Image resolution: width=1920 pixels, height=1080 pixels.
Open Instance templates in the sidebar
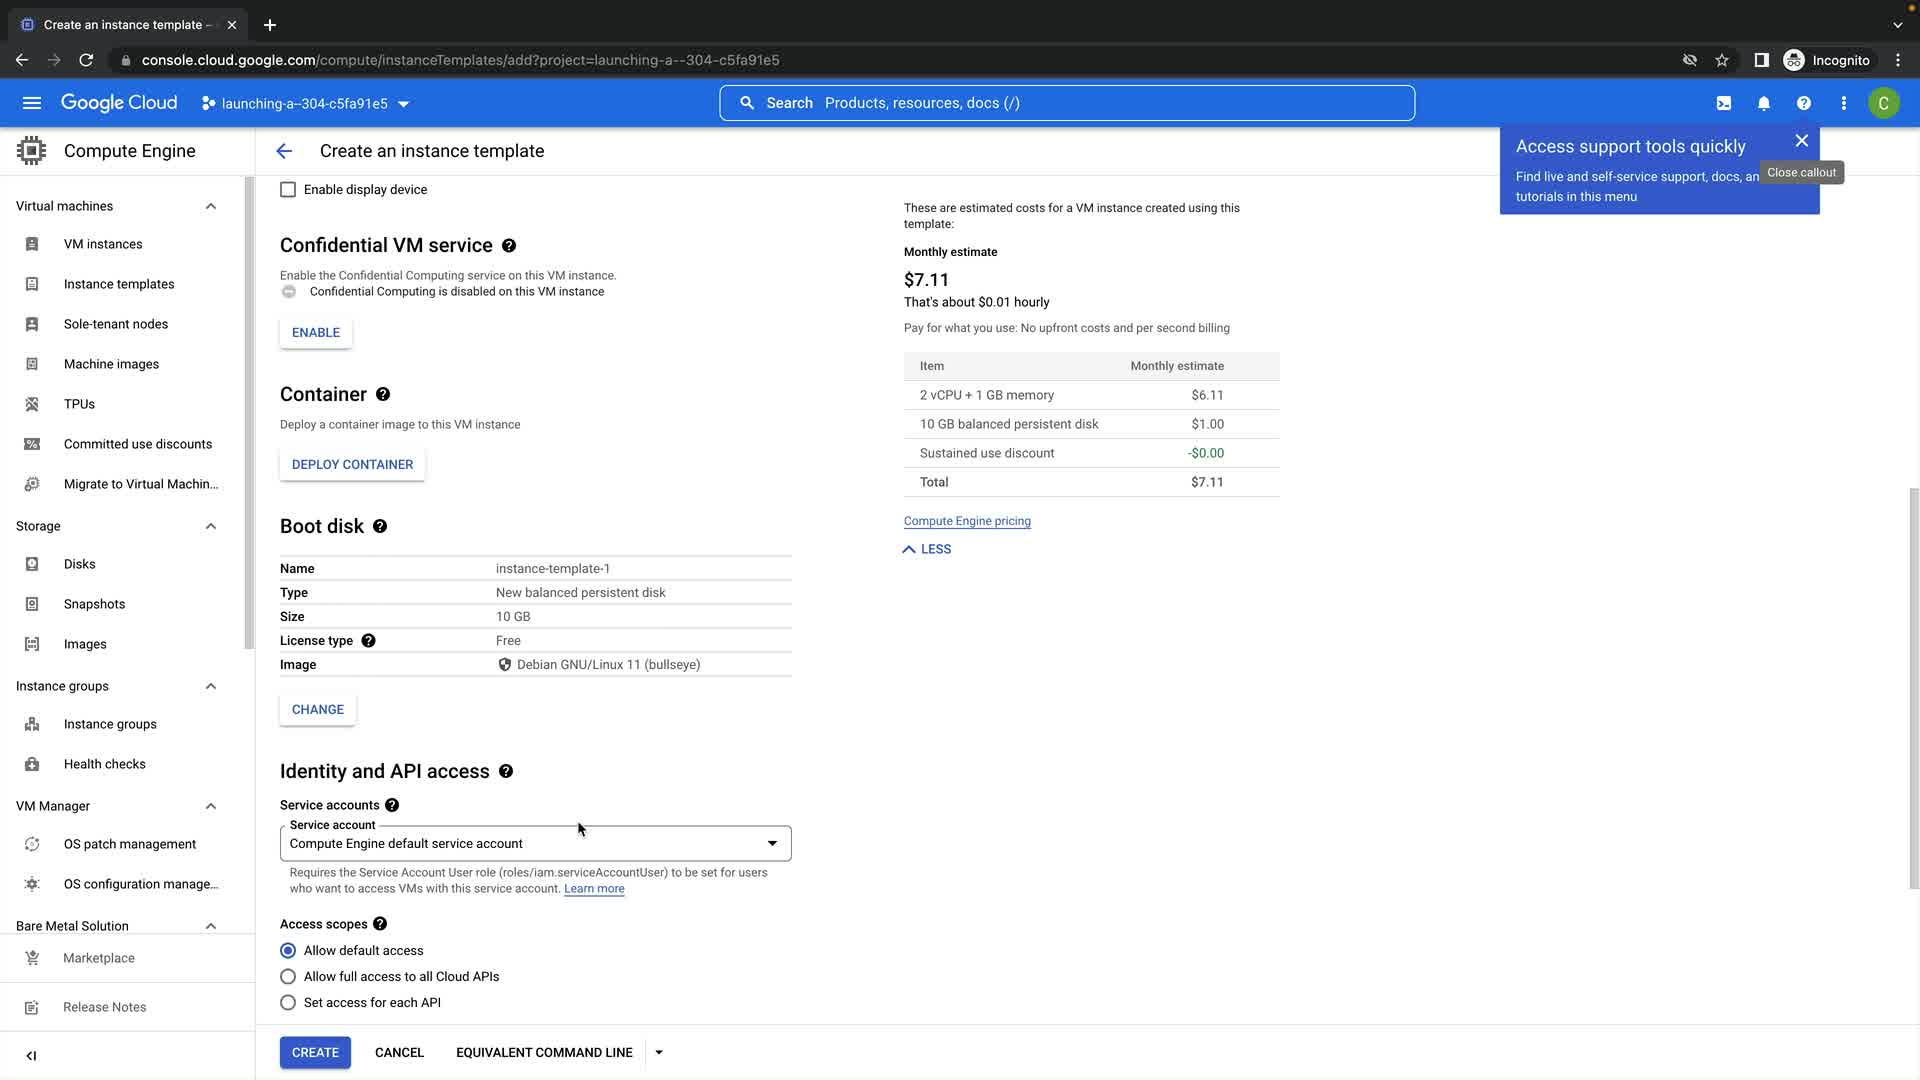(x=119, y=284)
